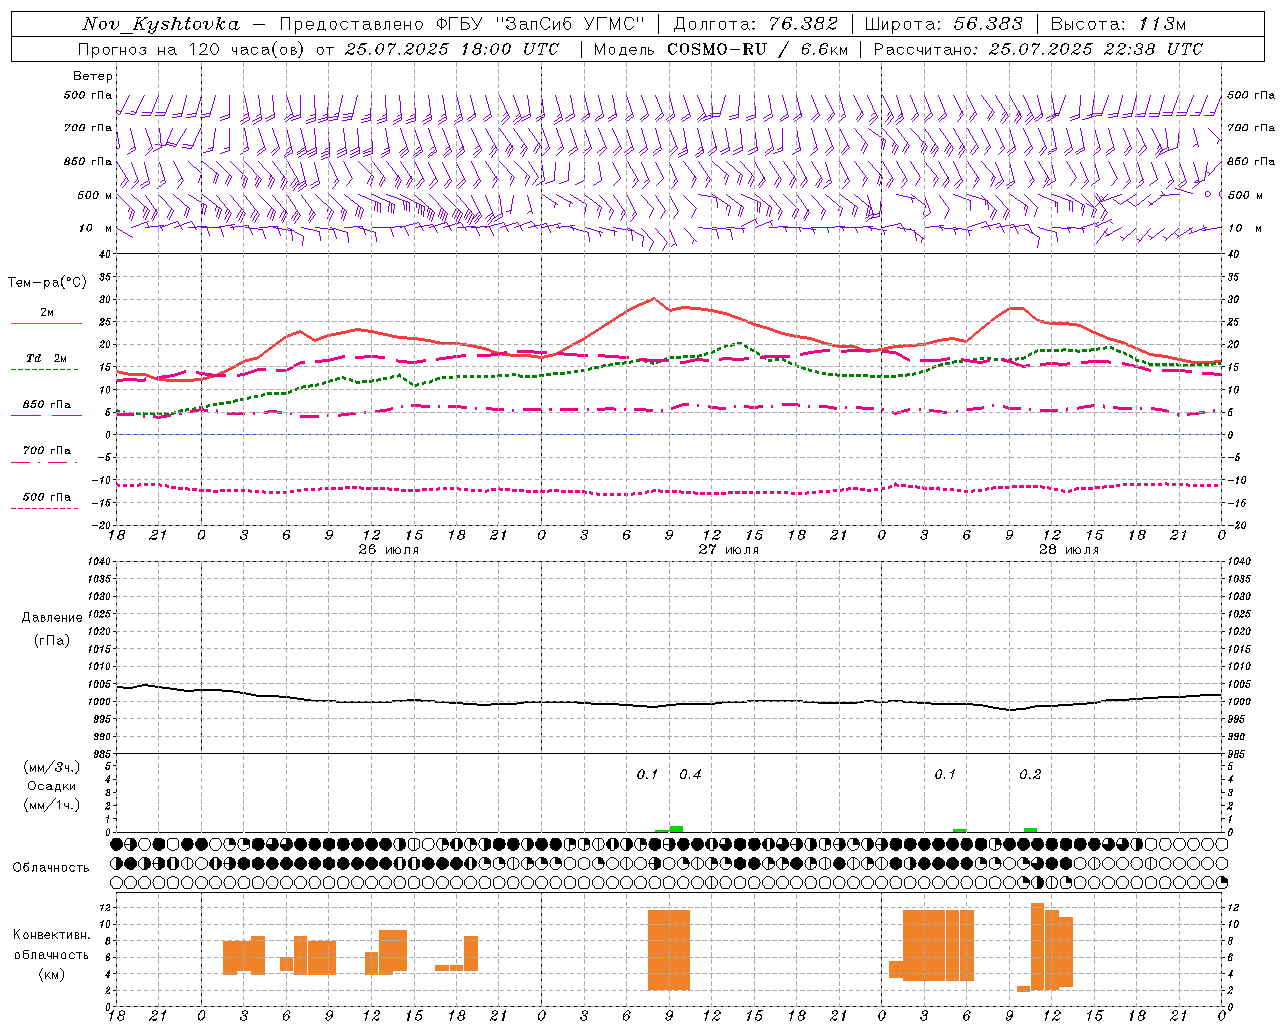Click the '(гПа)' unit under Давление
Screen dimensions: 1280x1024
pos(52,640)
